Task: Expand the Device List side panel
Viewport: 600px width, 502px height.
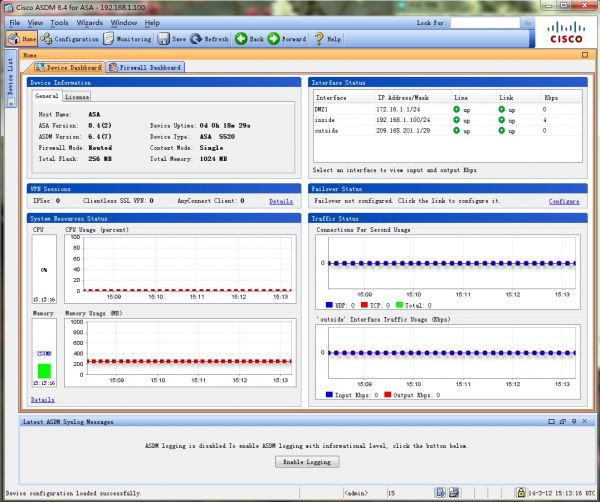Action: 10,78
